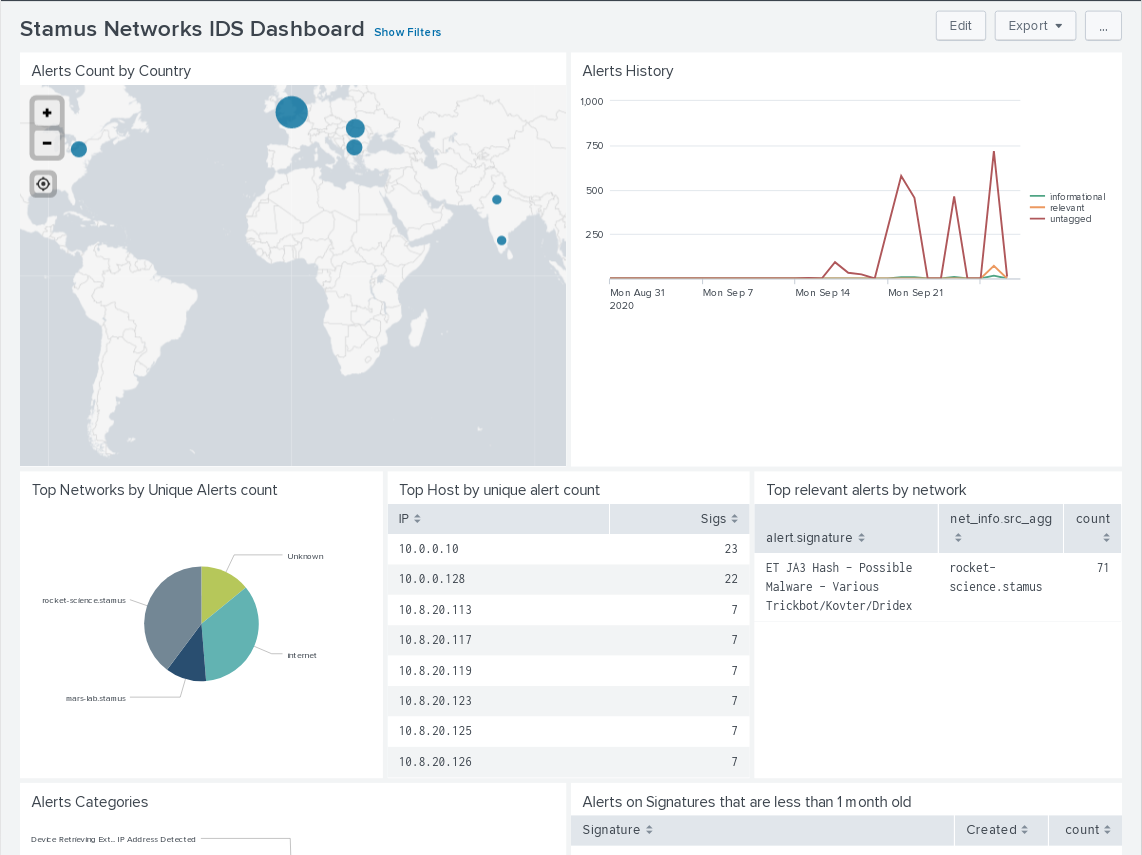
Task: Toggle the untagged series in legend
Action: click(1070, 219)
